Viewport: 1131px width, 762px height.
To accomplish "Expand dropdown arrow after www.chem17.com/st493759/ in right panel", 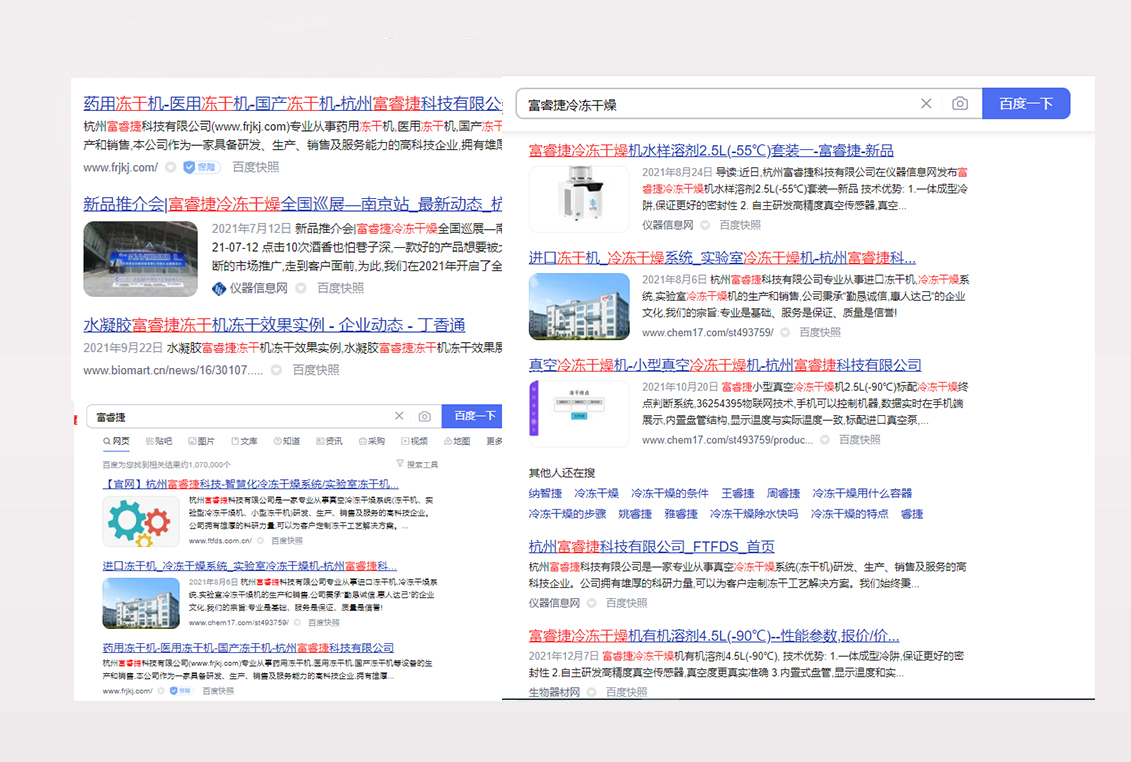I will coord(785,332).
